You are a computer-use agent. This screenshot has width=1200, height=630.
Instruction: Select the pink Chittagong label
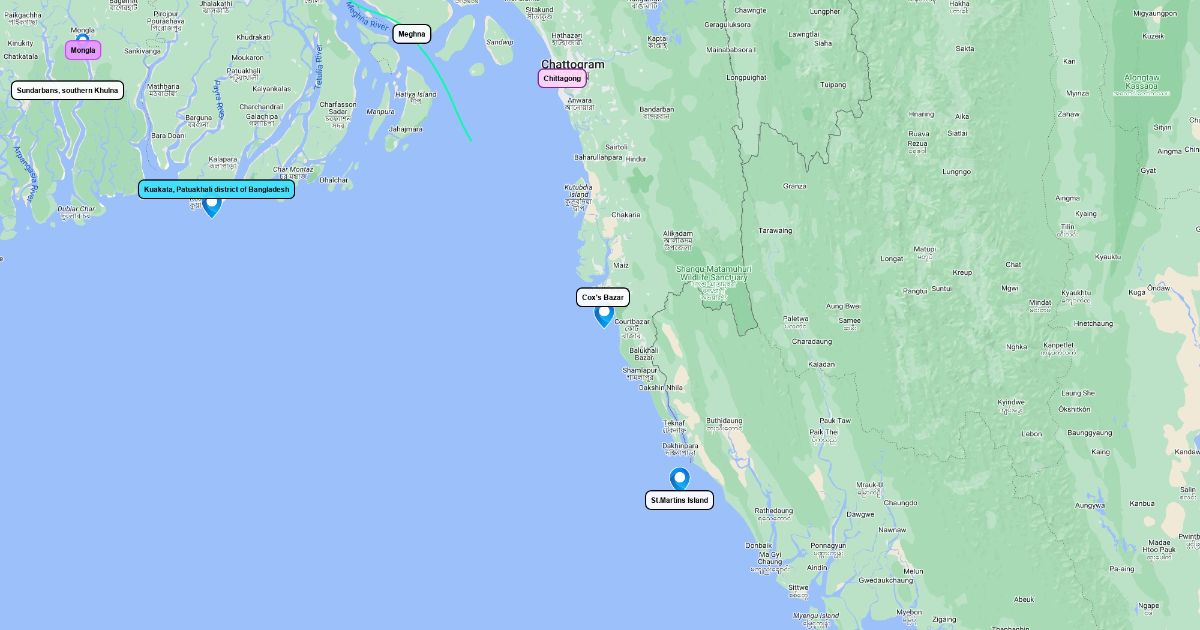[x=562, y=78]
